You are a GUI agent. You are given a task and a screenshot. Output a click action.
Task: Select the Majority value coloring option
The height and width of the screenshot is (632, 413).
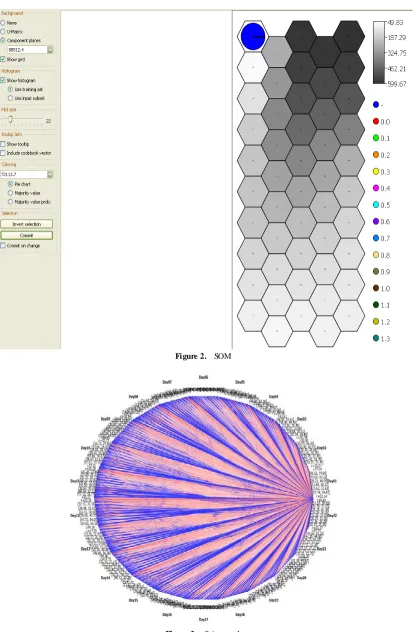point(10,193)
